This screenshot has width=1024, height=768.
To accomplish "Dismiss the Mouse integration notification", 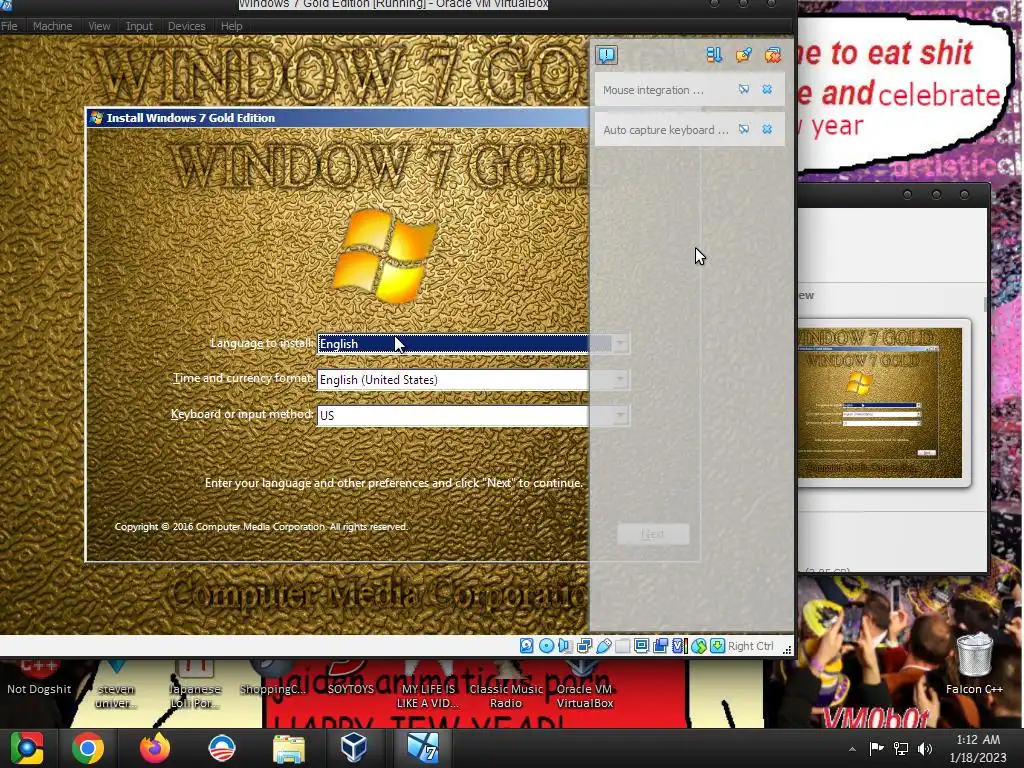I will [767, 89].
